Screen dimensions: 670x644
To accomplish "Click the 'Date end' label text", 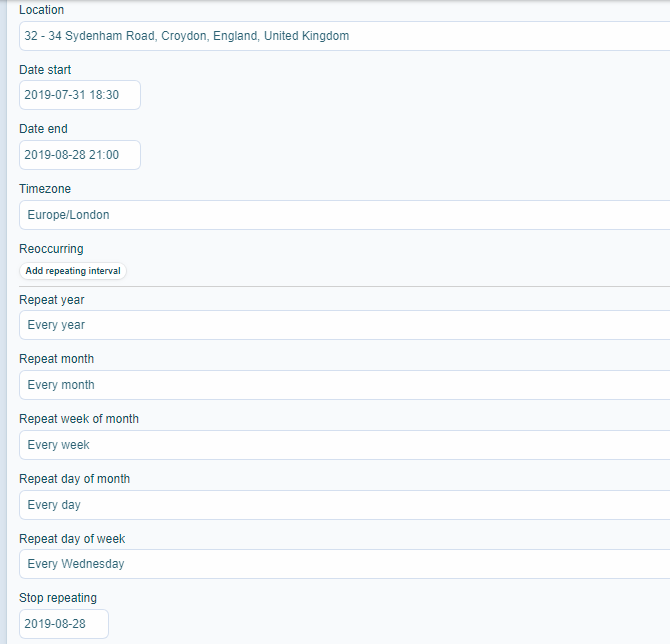I will point(43,129).
